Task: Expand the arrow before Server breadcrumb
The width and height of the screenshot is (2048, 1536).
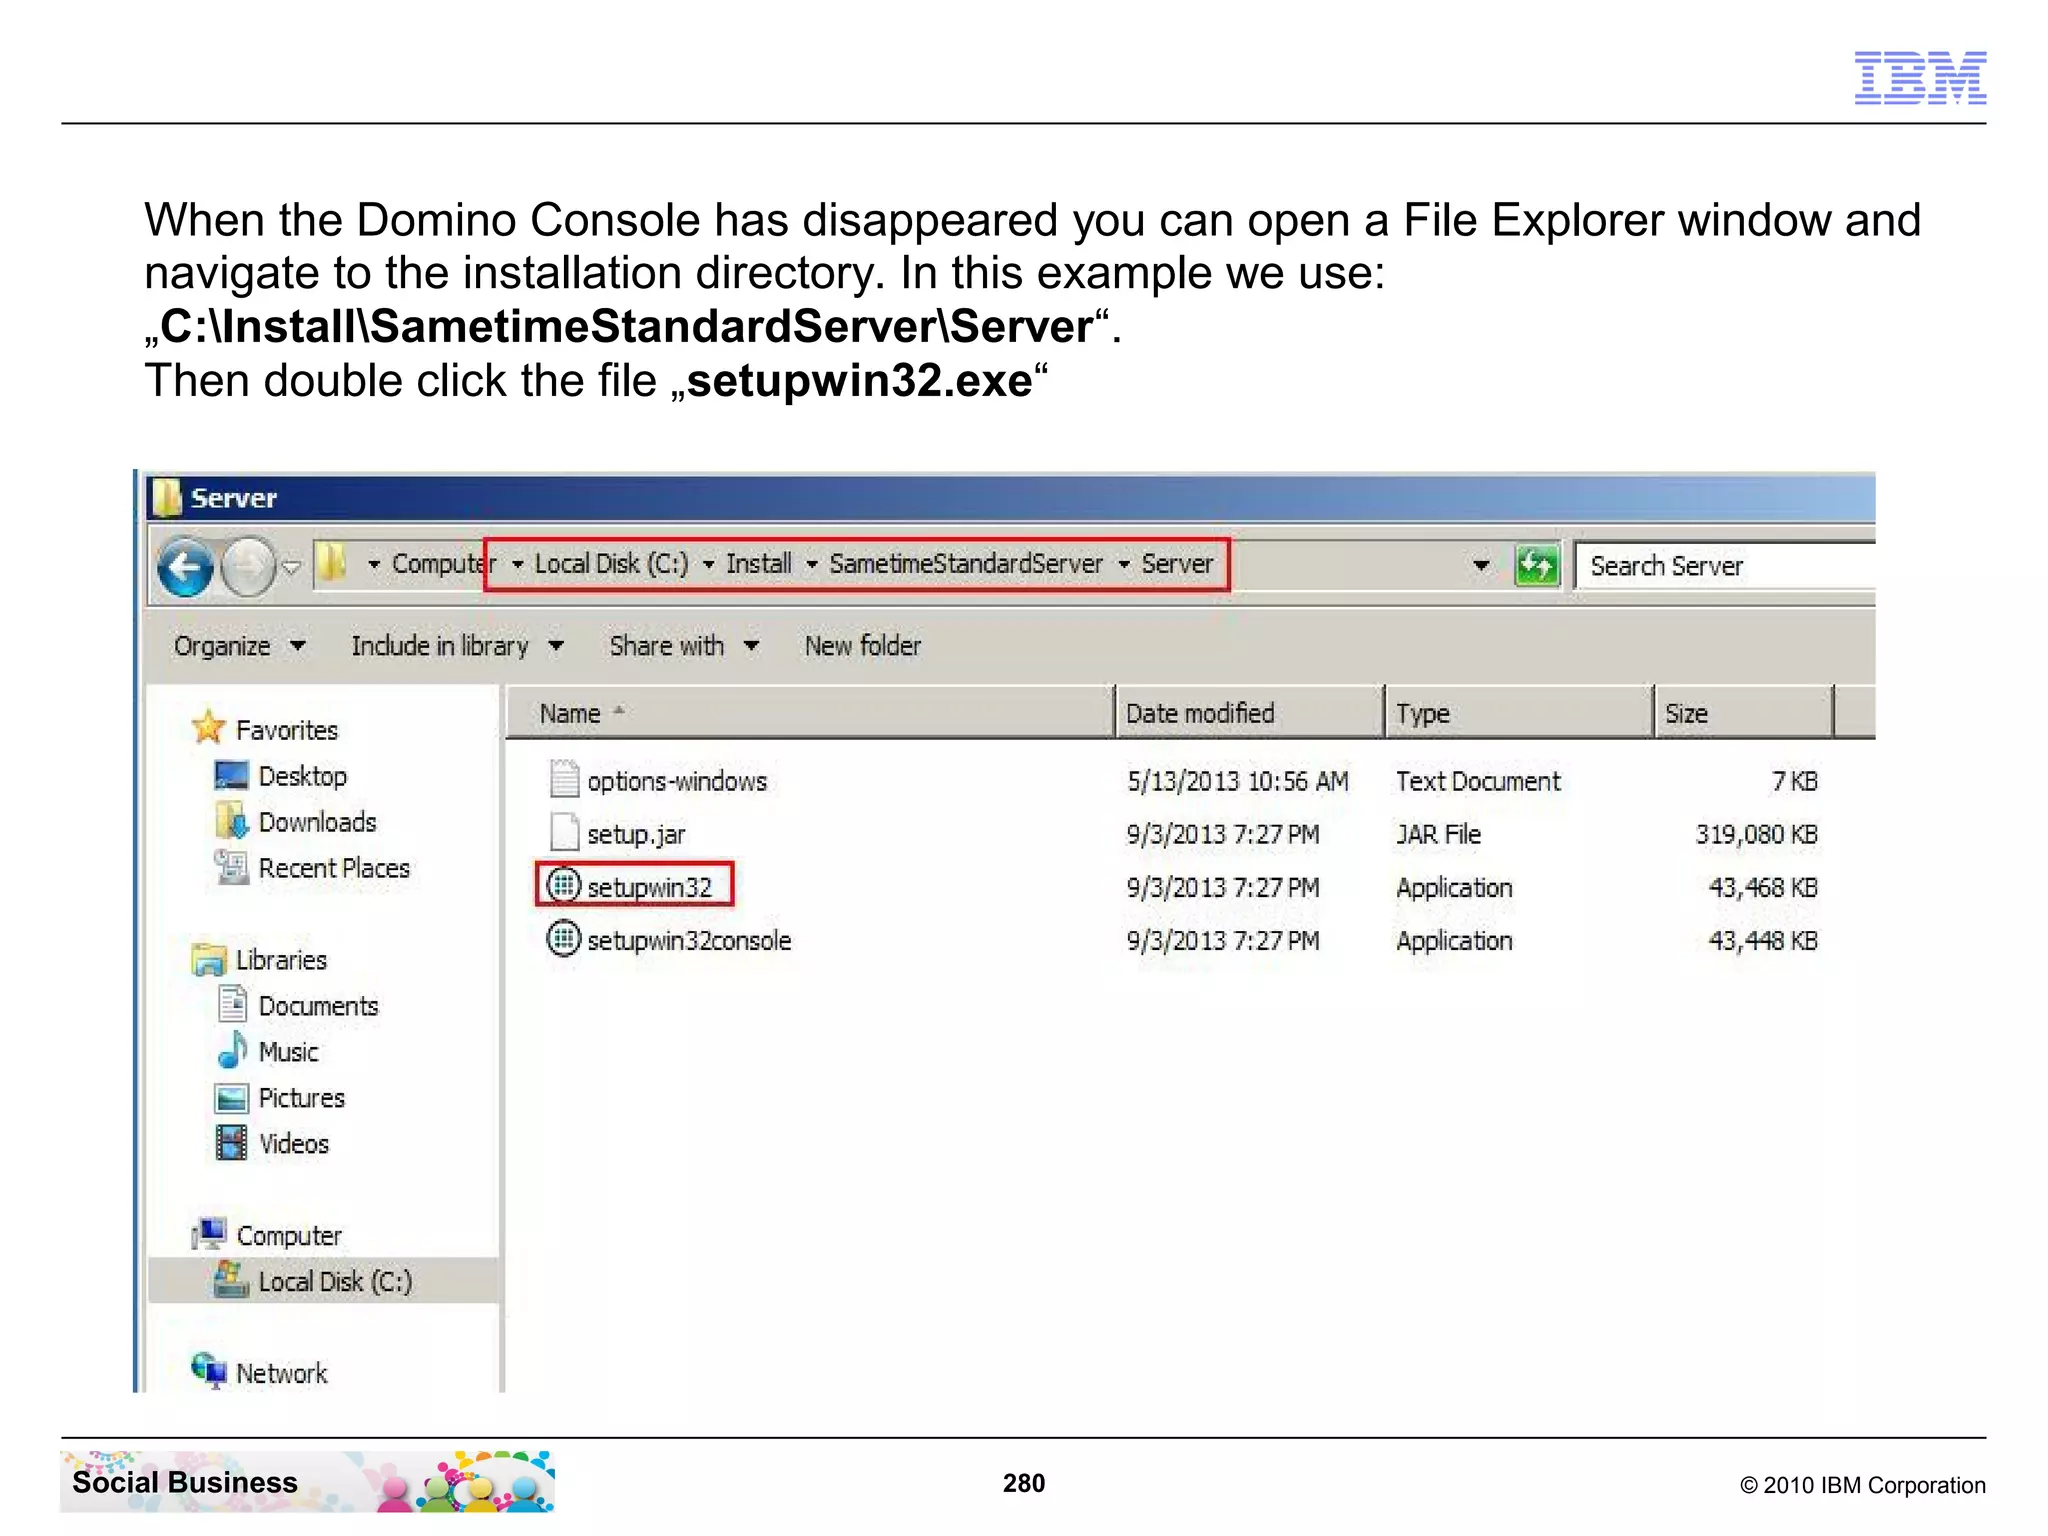Action: (1124, 565)
